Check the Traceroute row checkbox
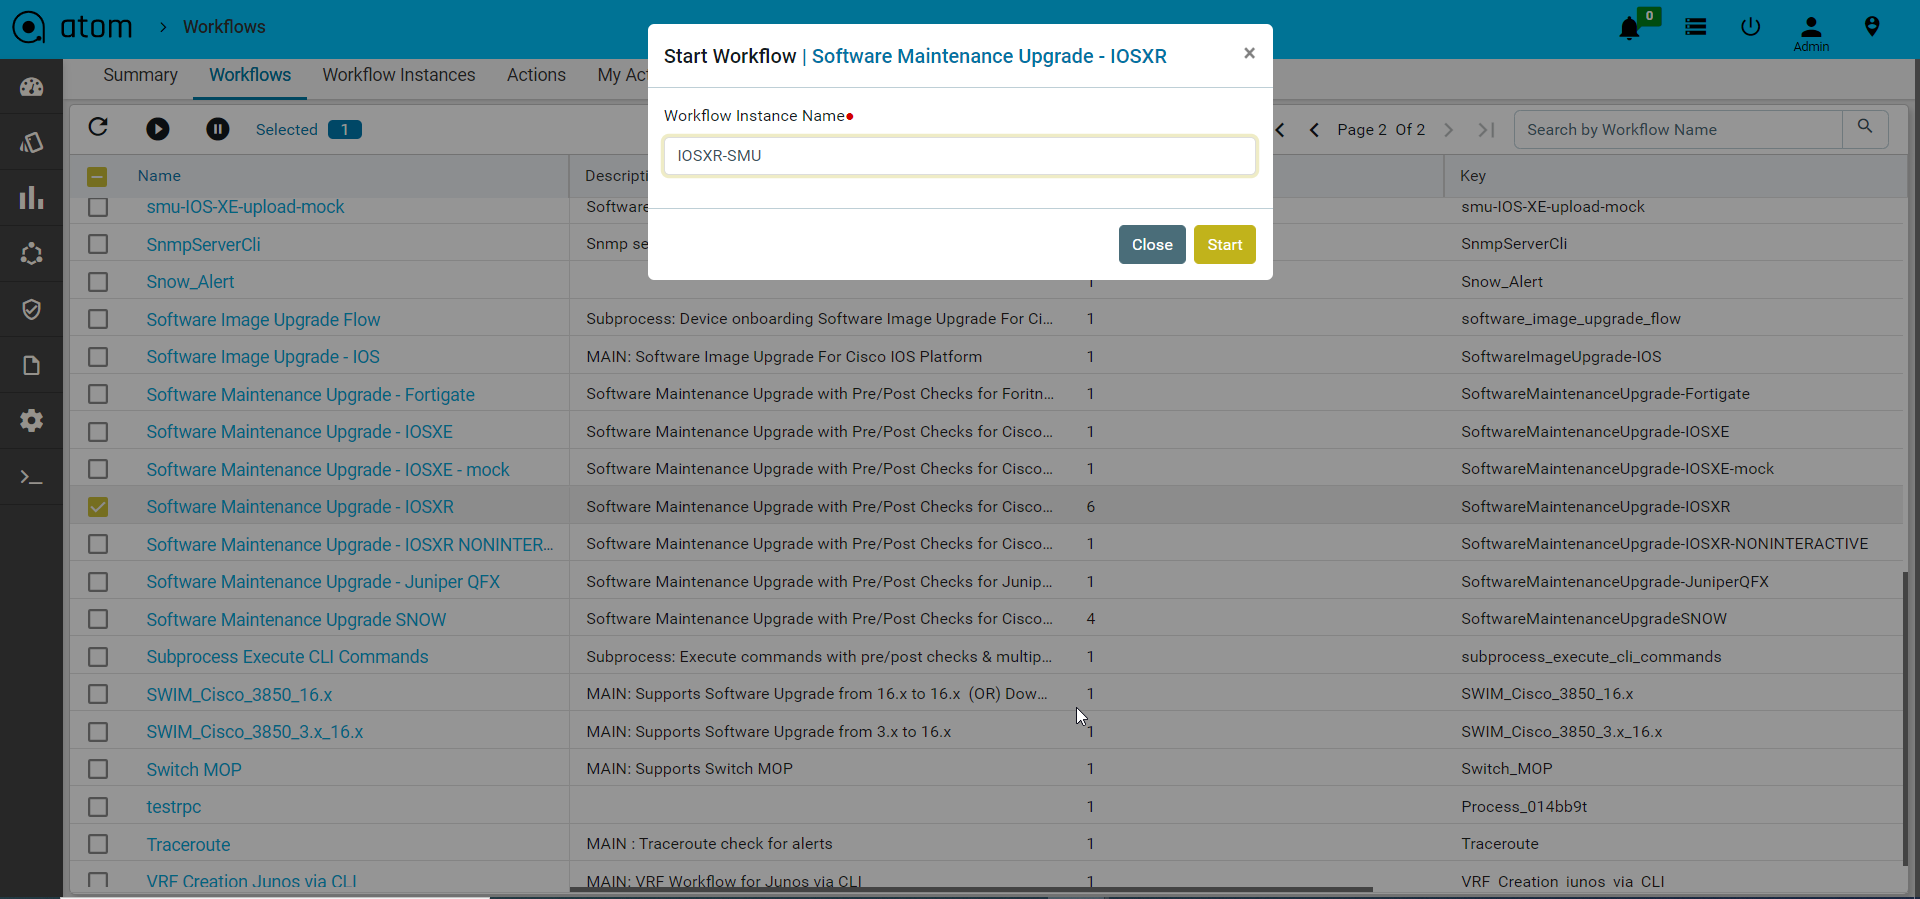The width and height of the screenshot is (1920, 899). coord(98,844)
